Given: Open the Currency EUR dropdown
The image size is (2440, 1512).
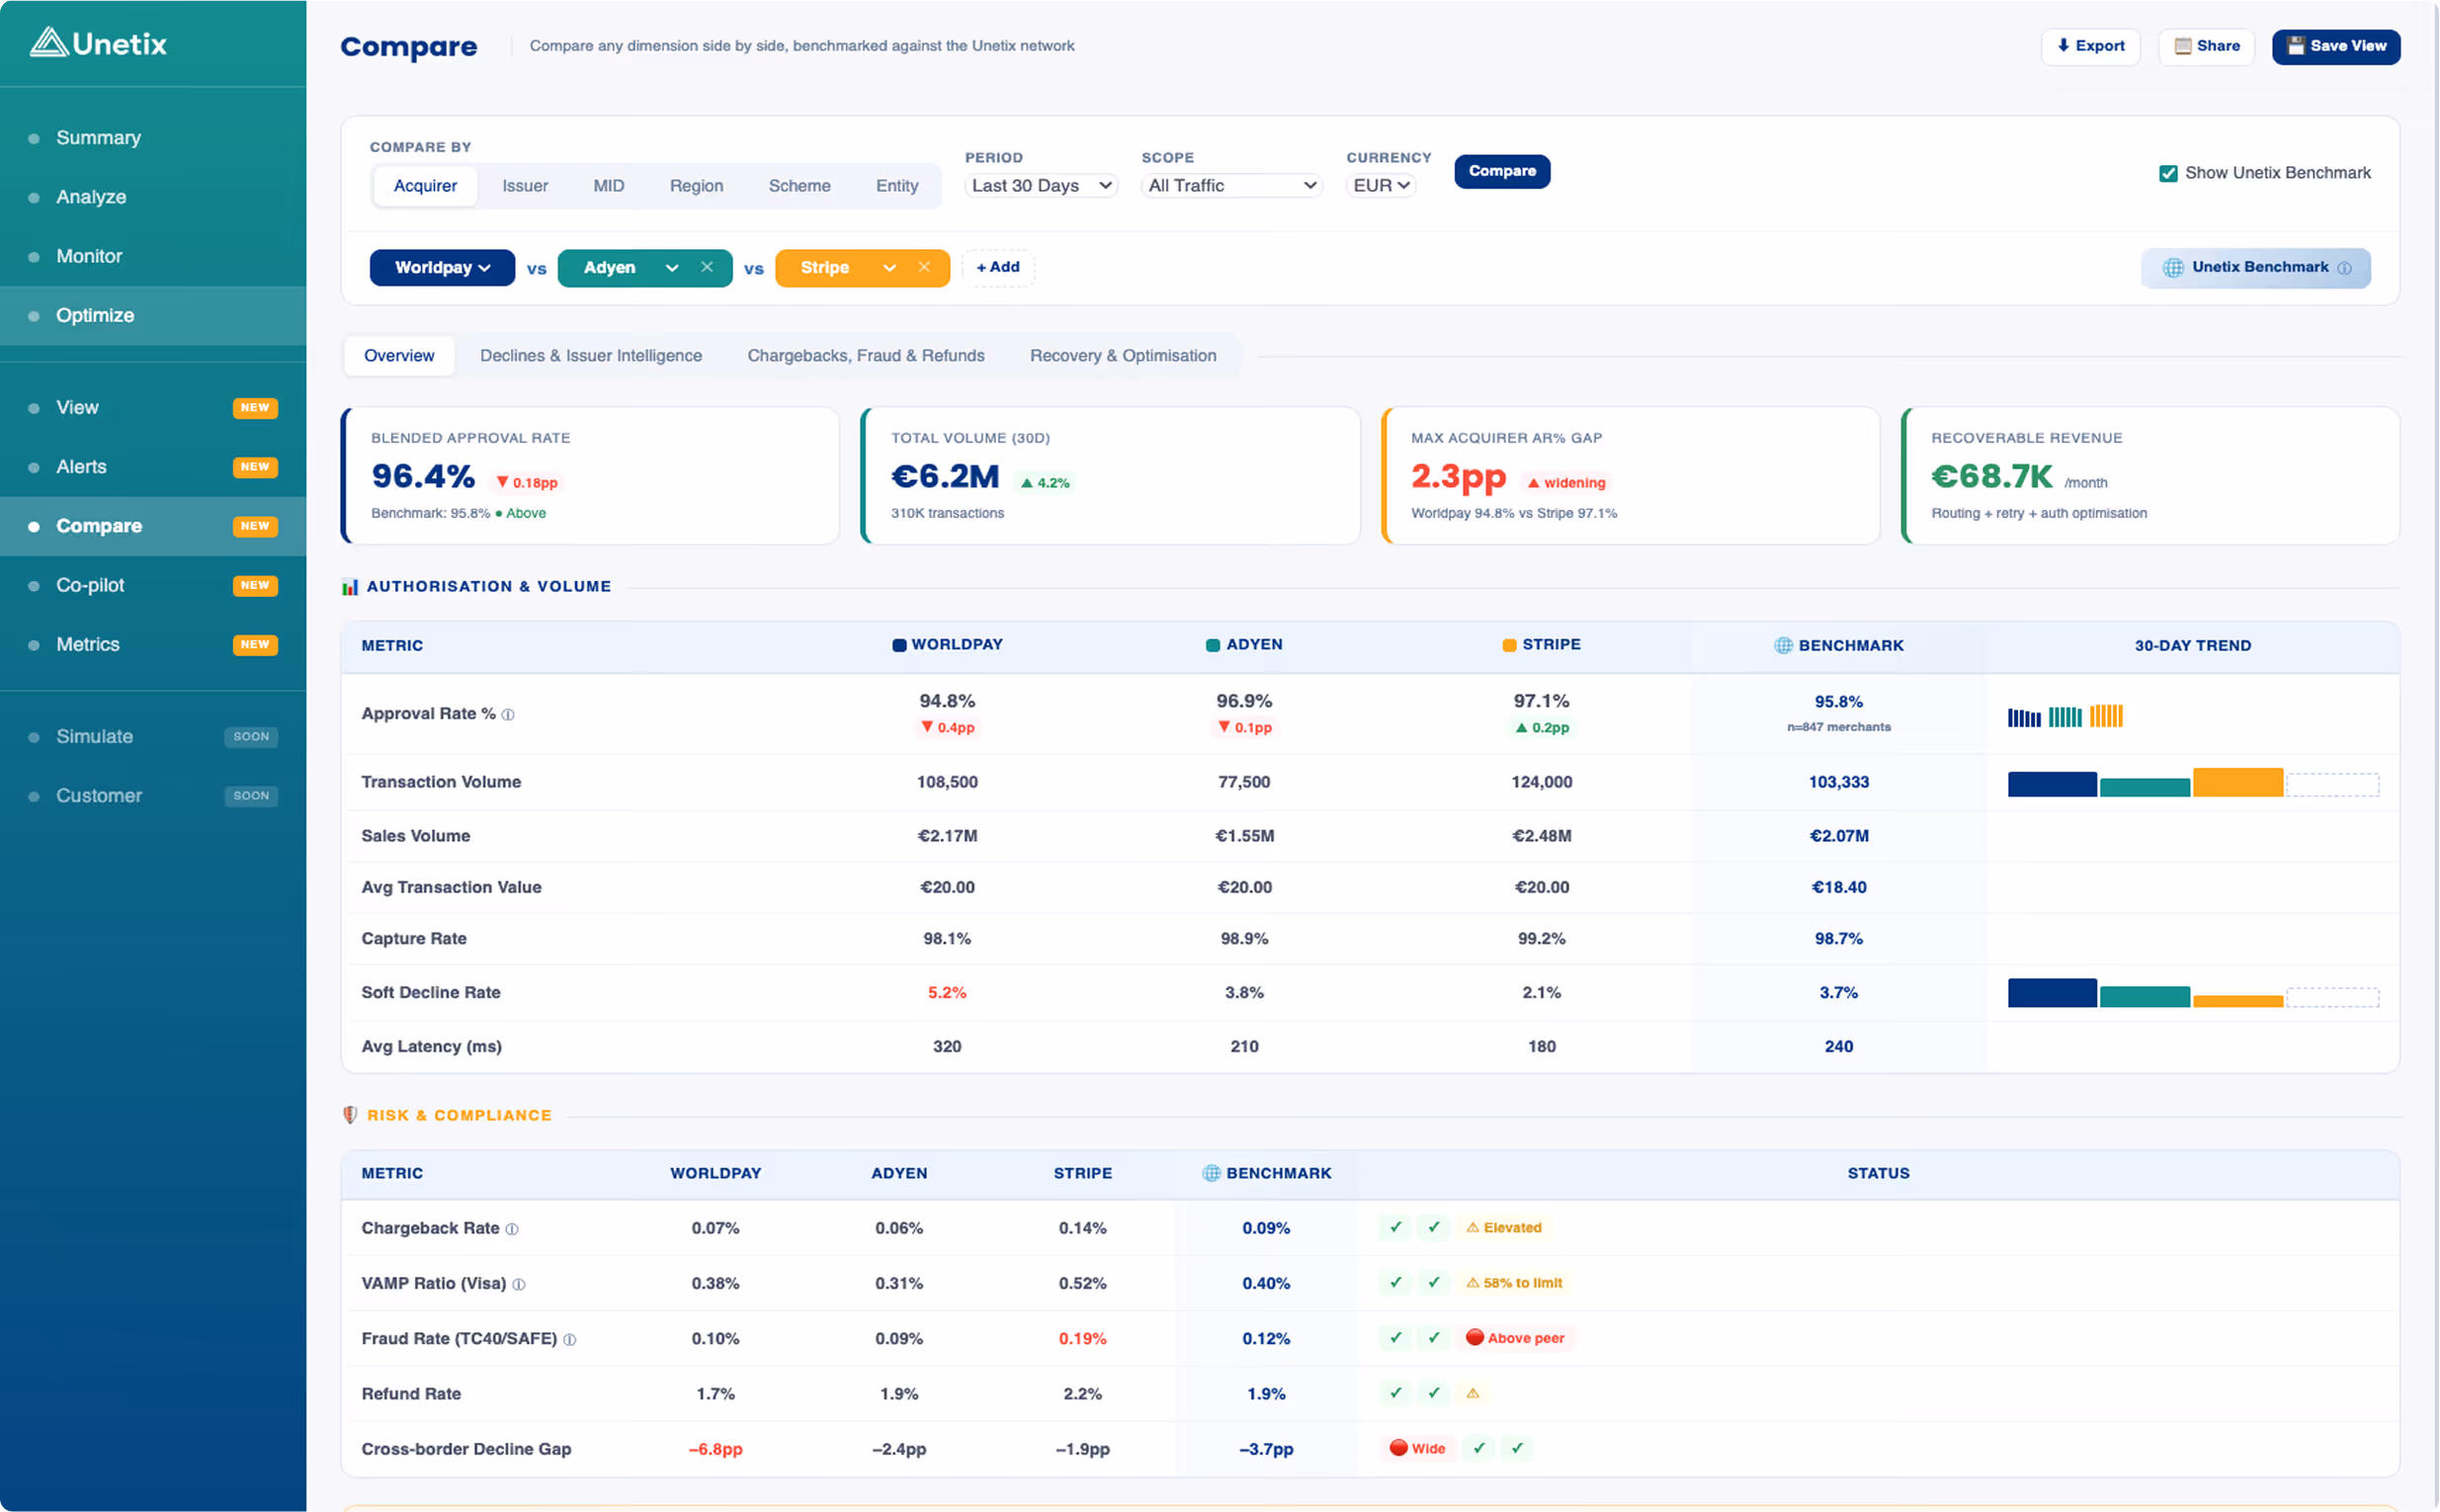Looking at the screenshot, I should pyautogui.click(x=1380, y=185).
